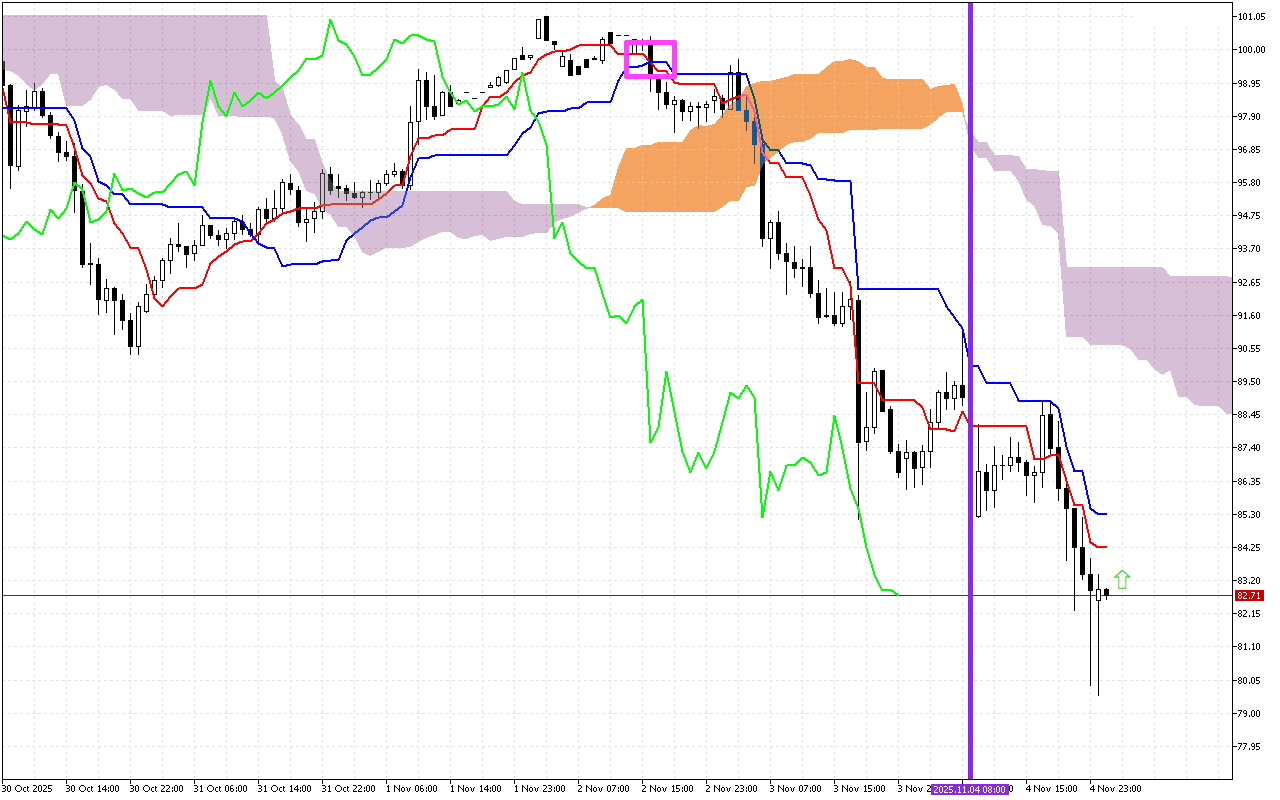The width and height of the screenshot is (1280, 800).
Task: Select the magenta rectangle drawn on the chart
Action: point(650,43)
